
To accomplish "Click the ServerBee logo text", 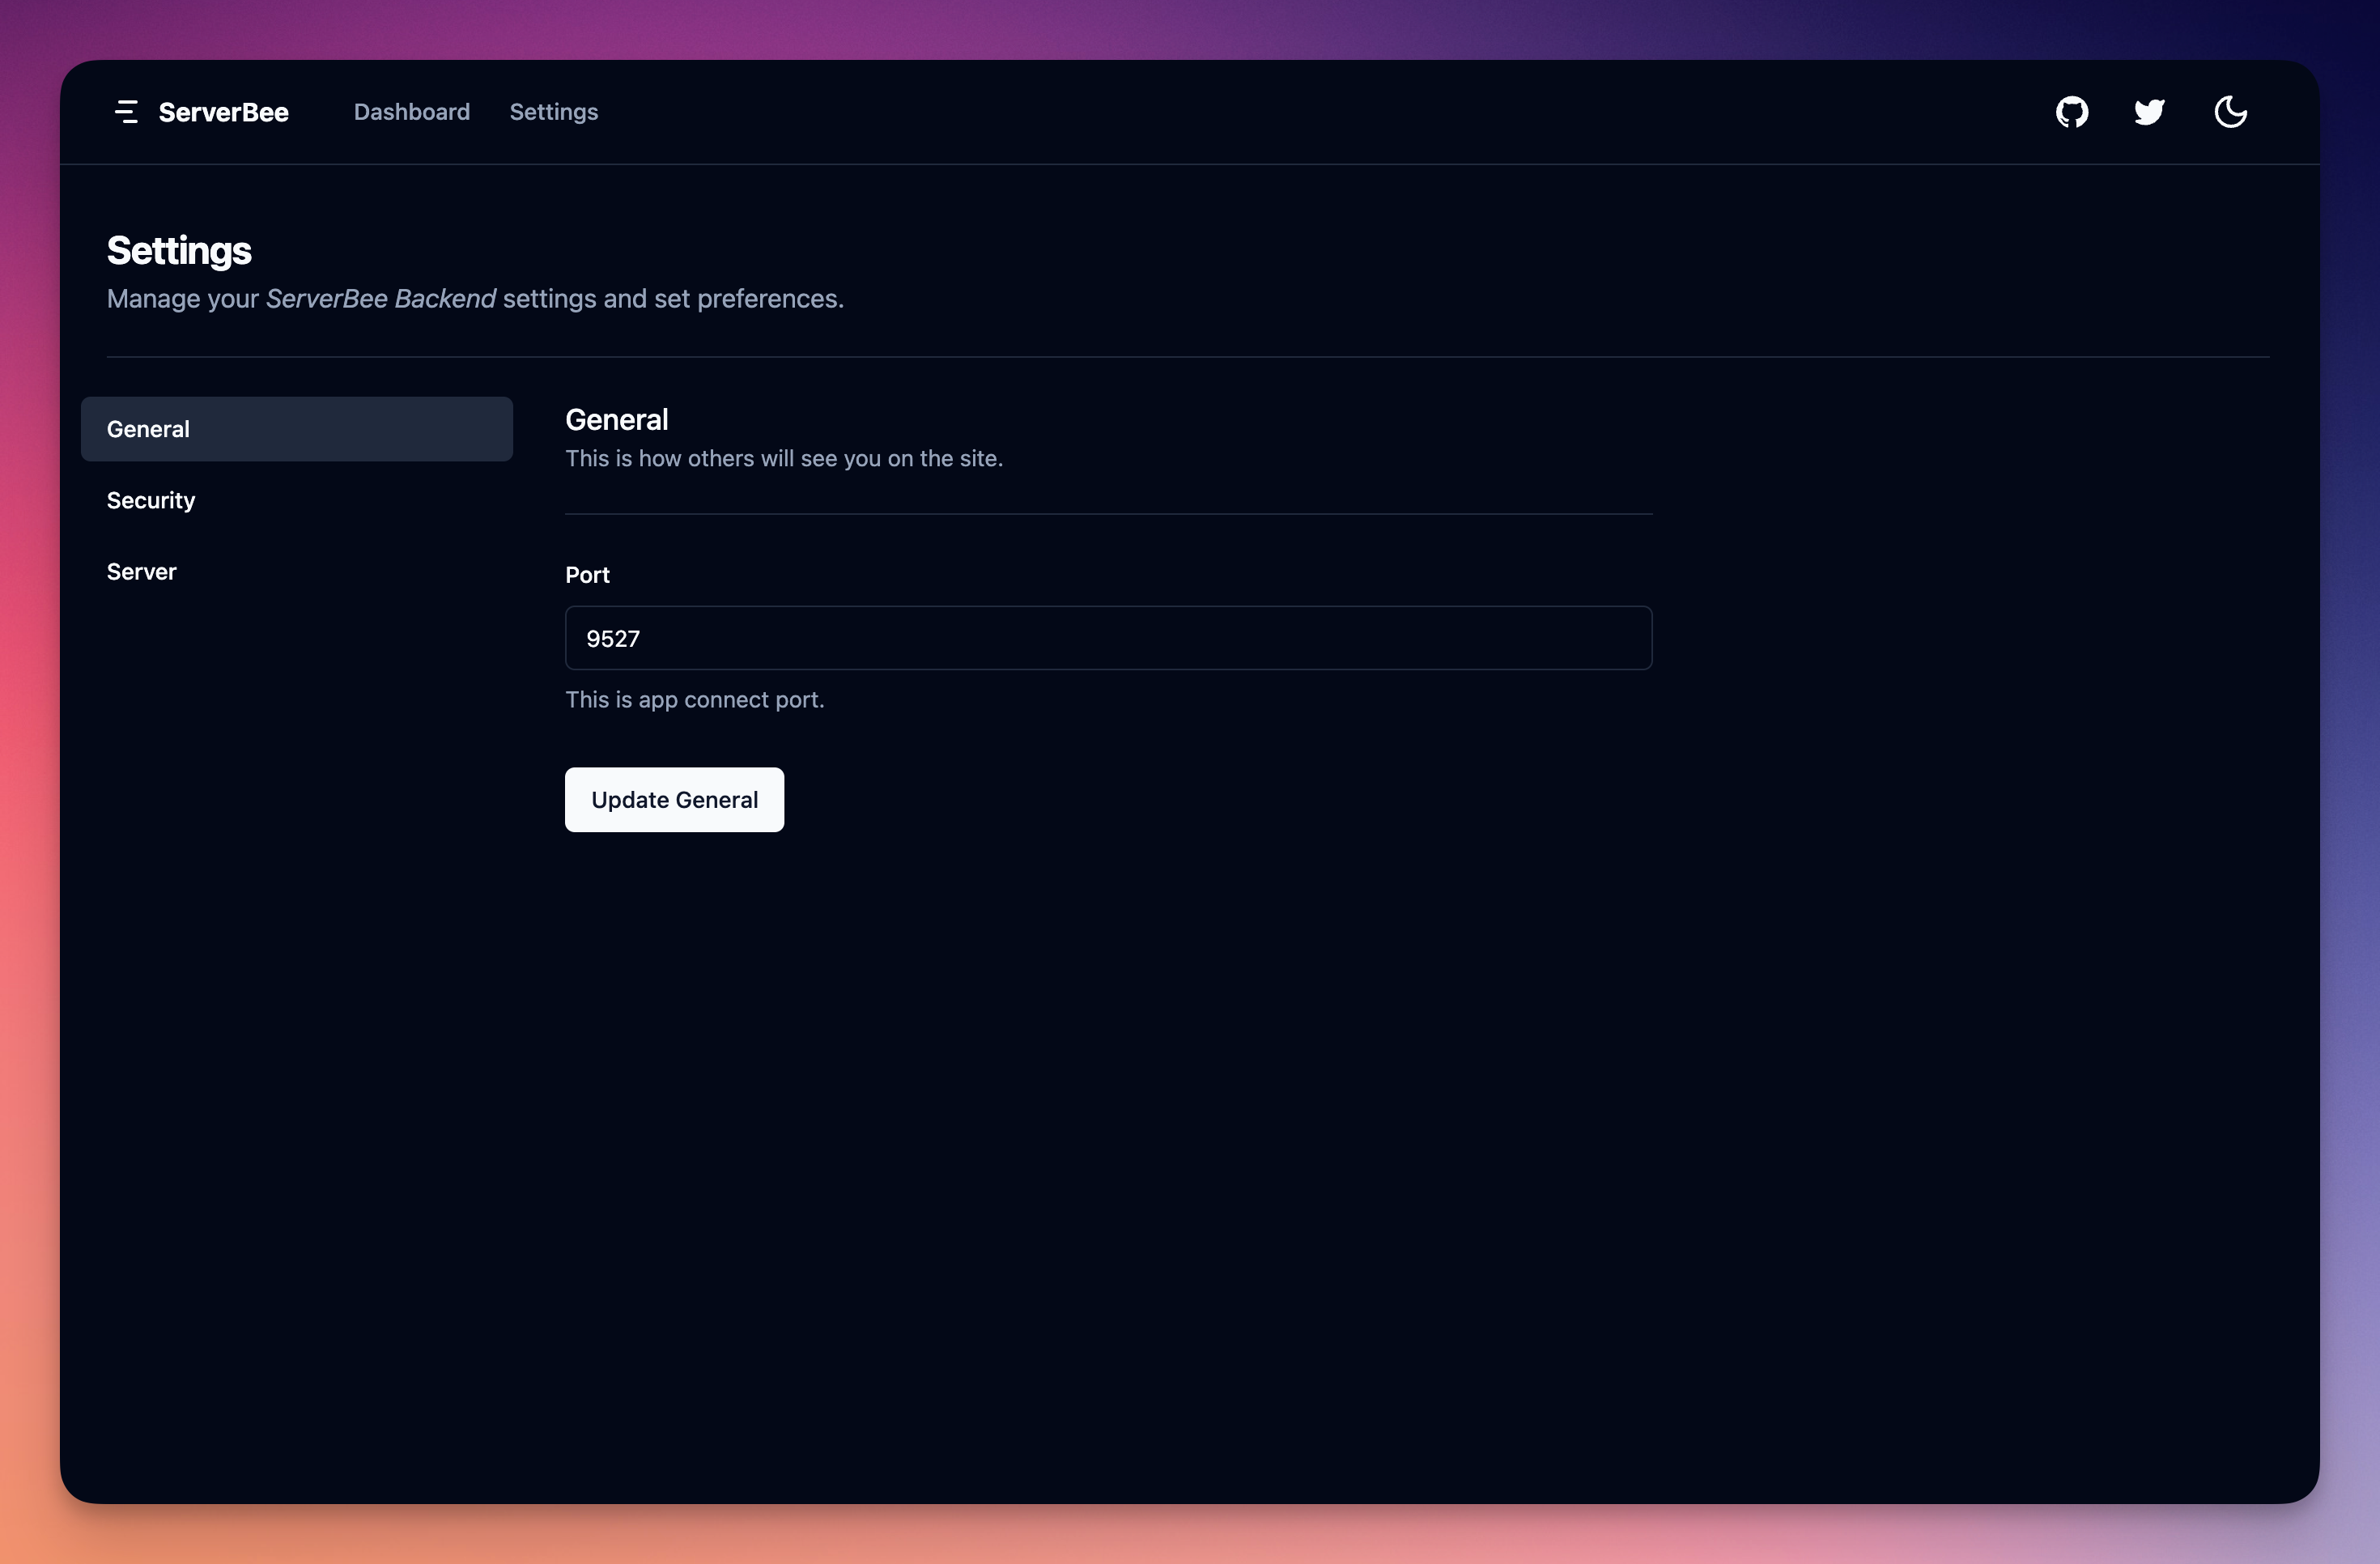I will click(x=223, y=112).
